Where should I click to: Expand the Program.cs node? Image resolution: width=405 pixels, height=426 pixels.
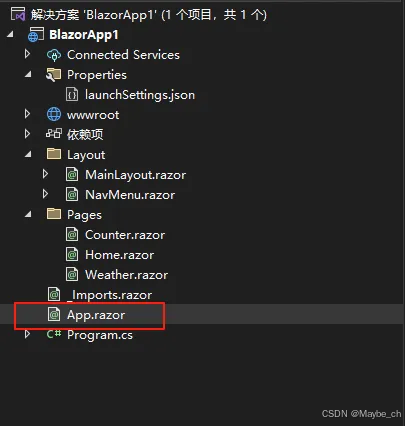[28, 334]
